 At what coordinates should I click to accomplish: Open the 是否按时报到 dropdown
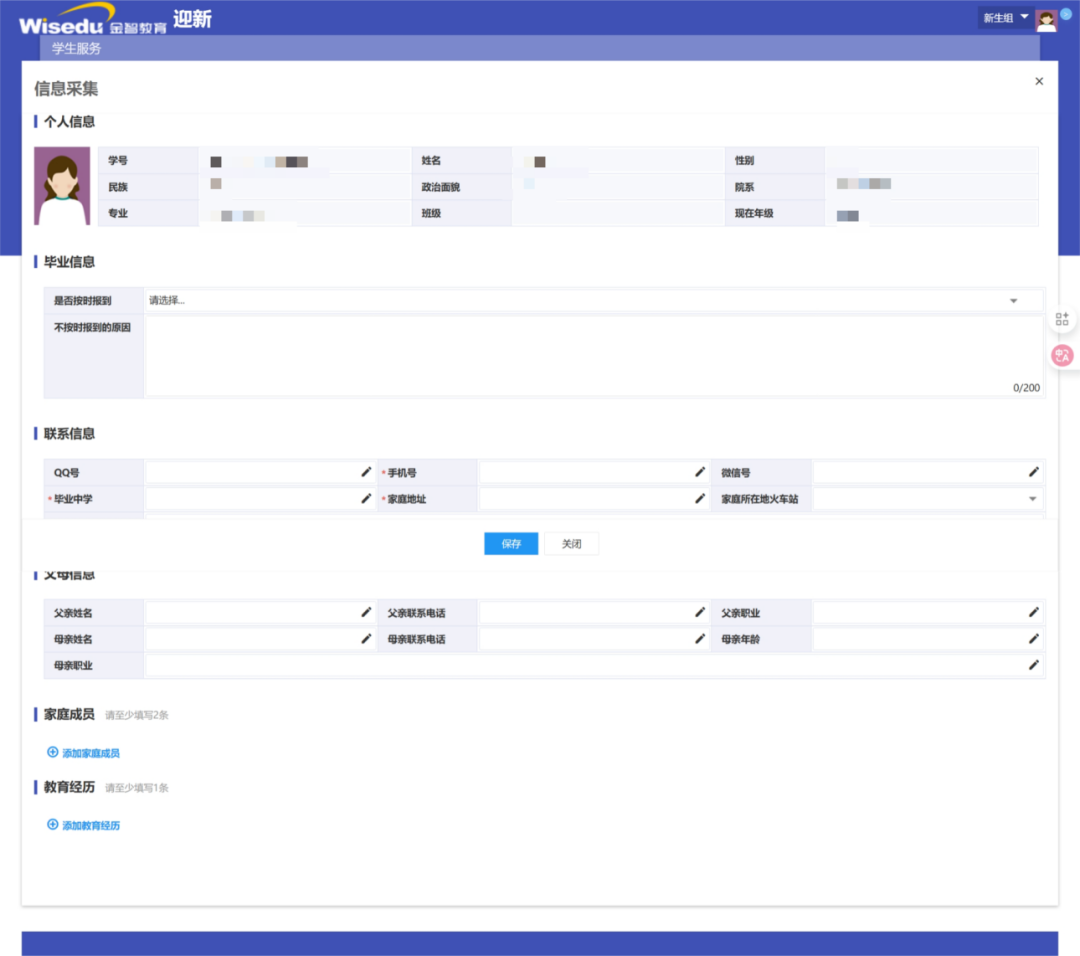pos(593,301)
